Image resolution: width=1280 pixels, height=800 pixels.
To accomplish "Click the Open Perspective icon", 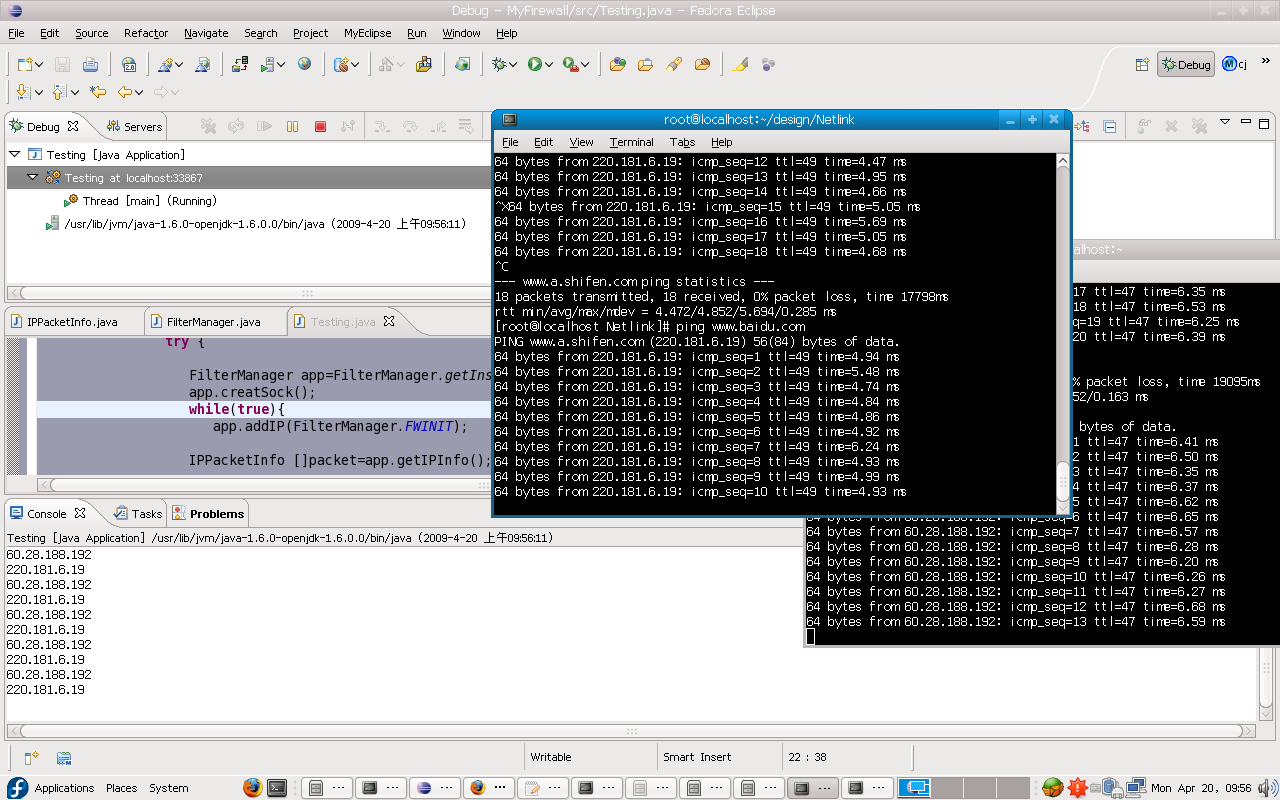I will point(1141,65).
